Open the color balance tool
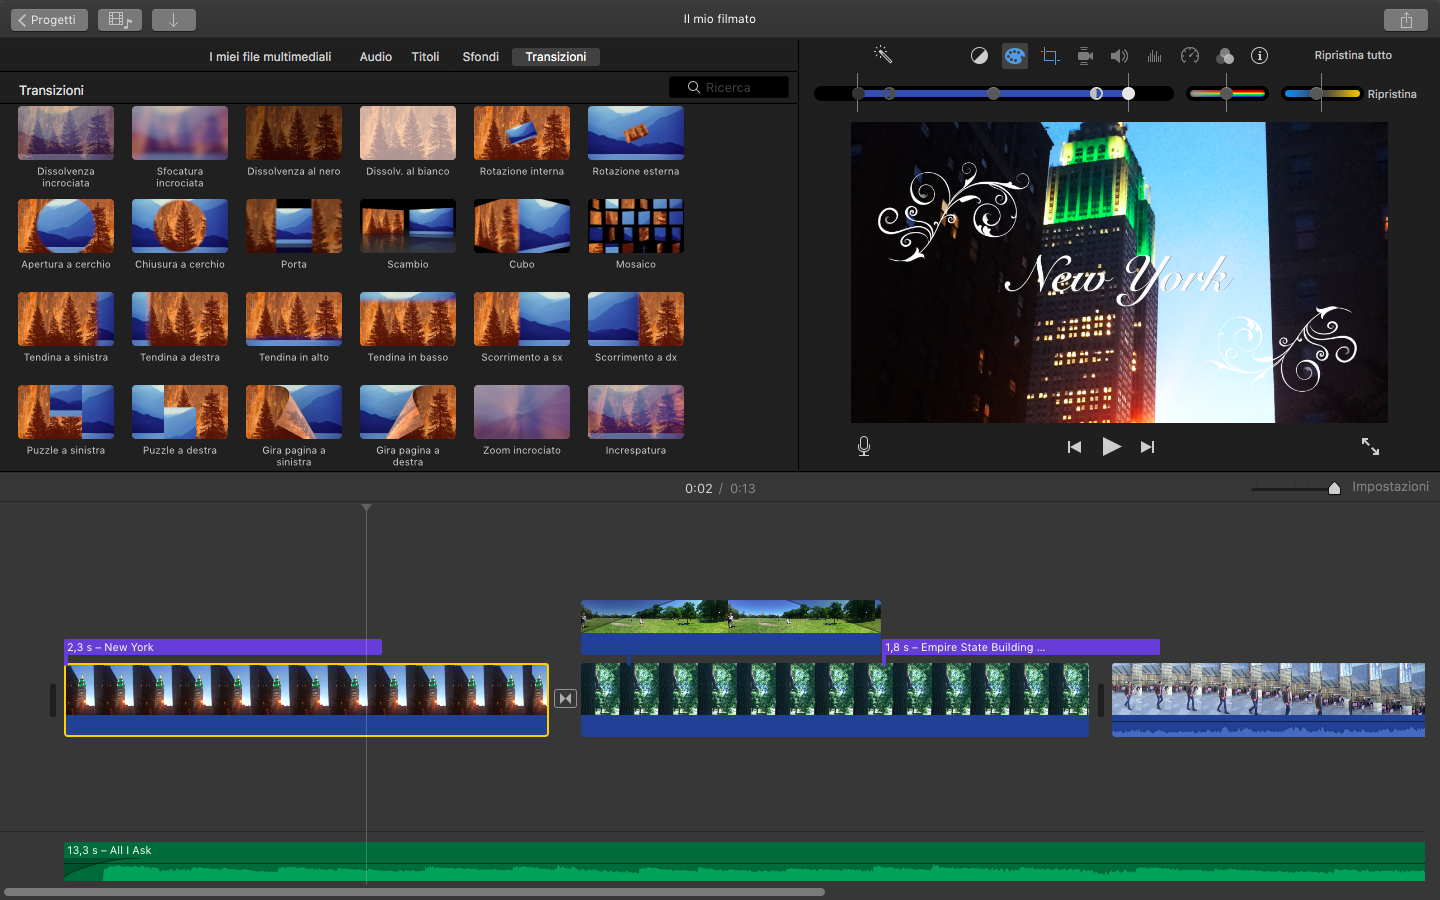This screenshot has height=900, width=1440. click(980, 56)
